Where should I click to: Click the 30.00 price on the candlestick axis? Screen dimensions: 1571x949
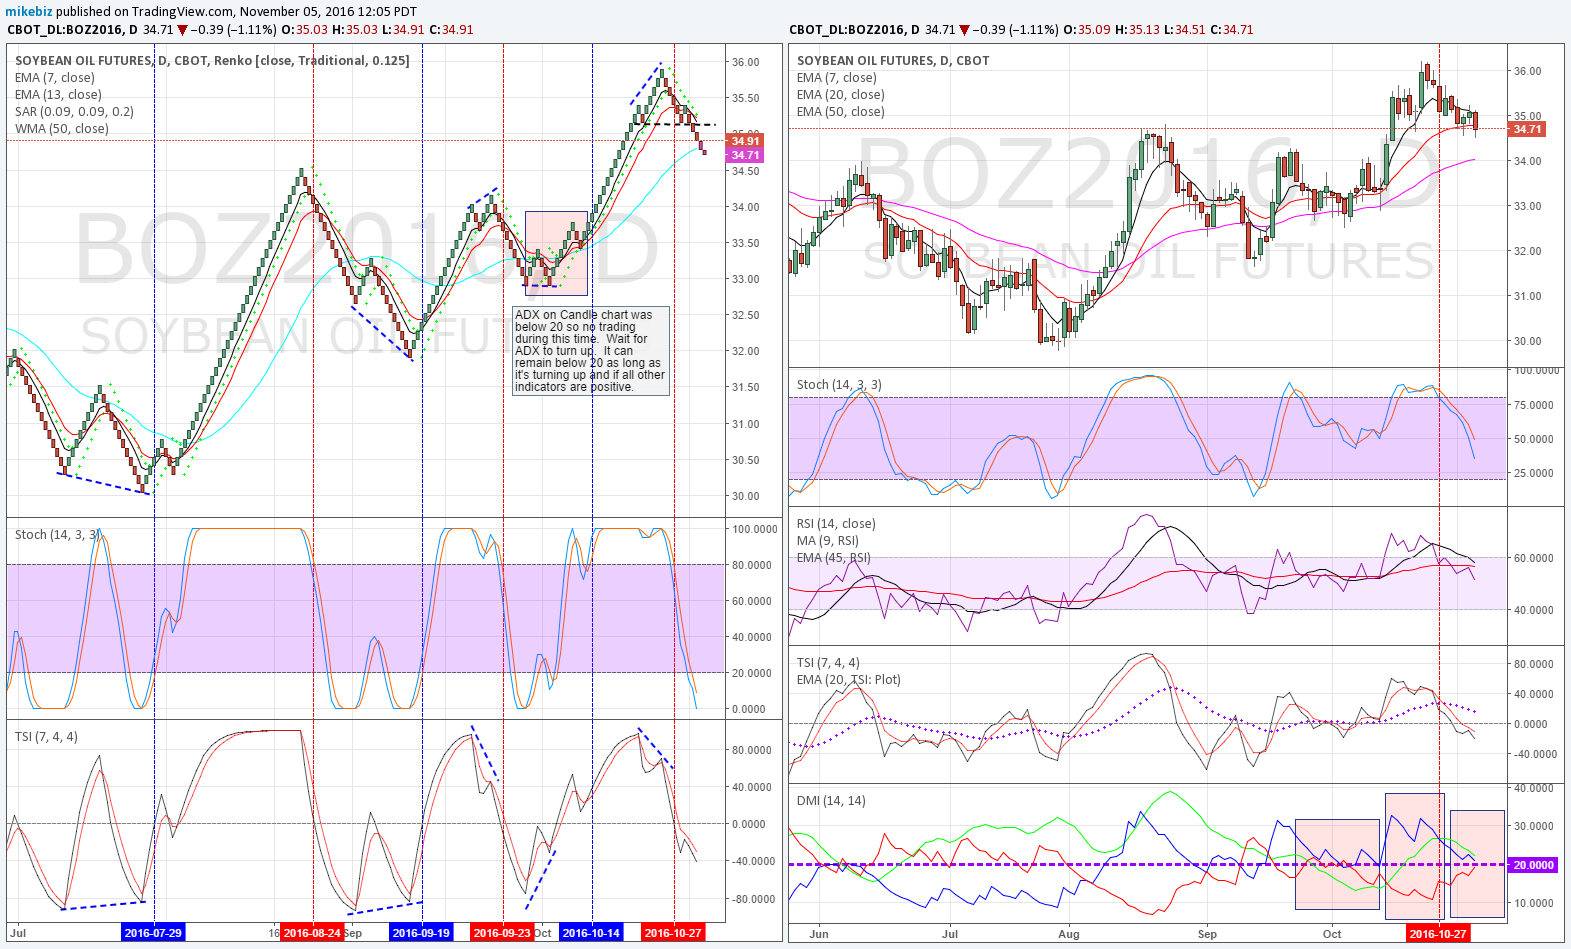coord(1527,340)
